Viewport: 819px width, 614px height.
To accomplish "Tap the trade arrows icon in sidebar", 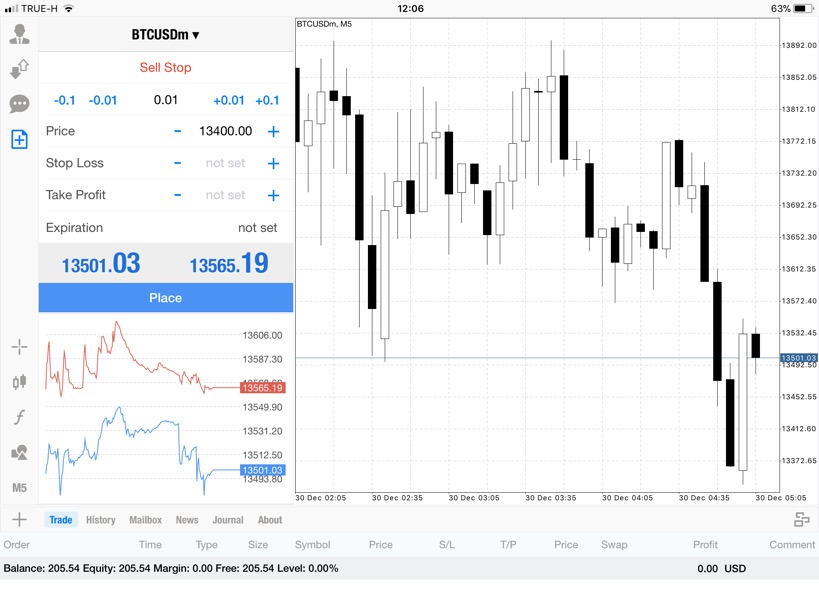I will pyautogui.click(x=19, y=70).
